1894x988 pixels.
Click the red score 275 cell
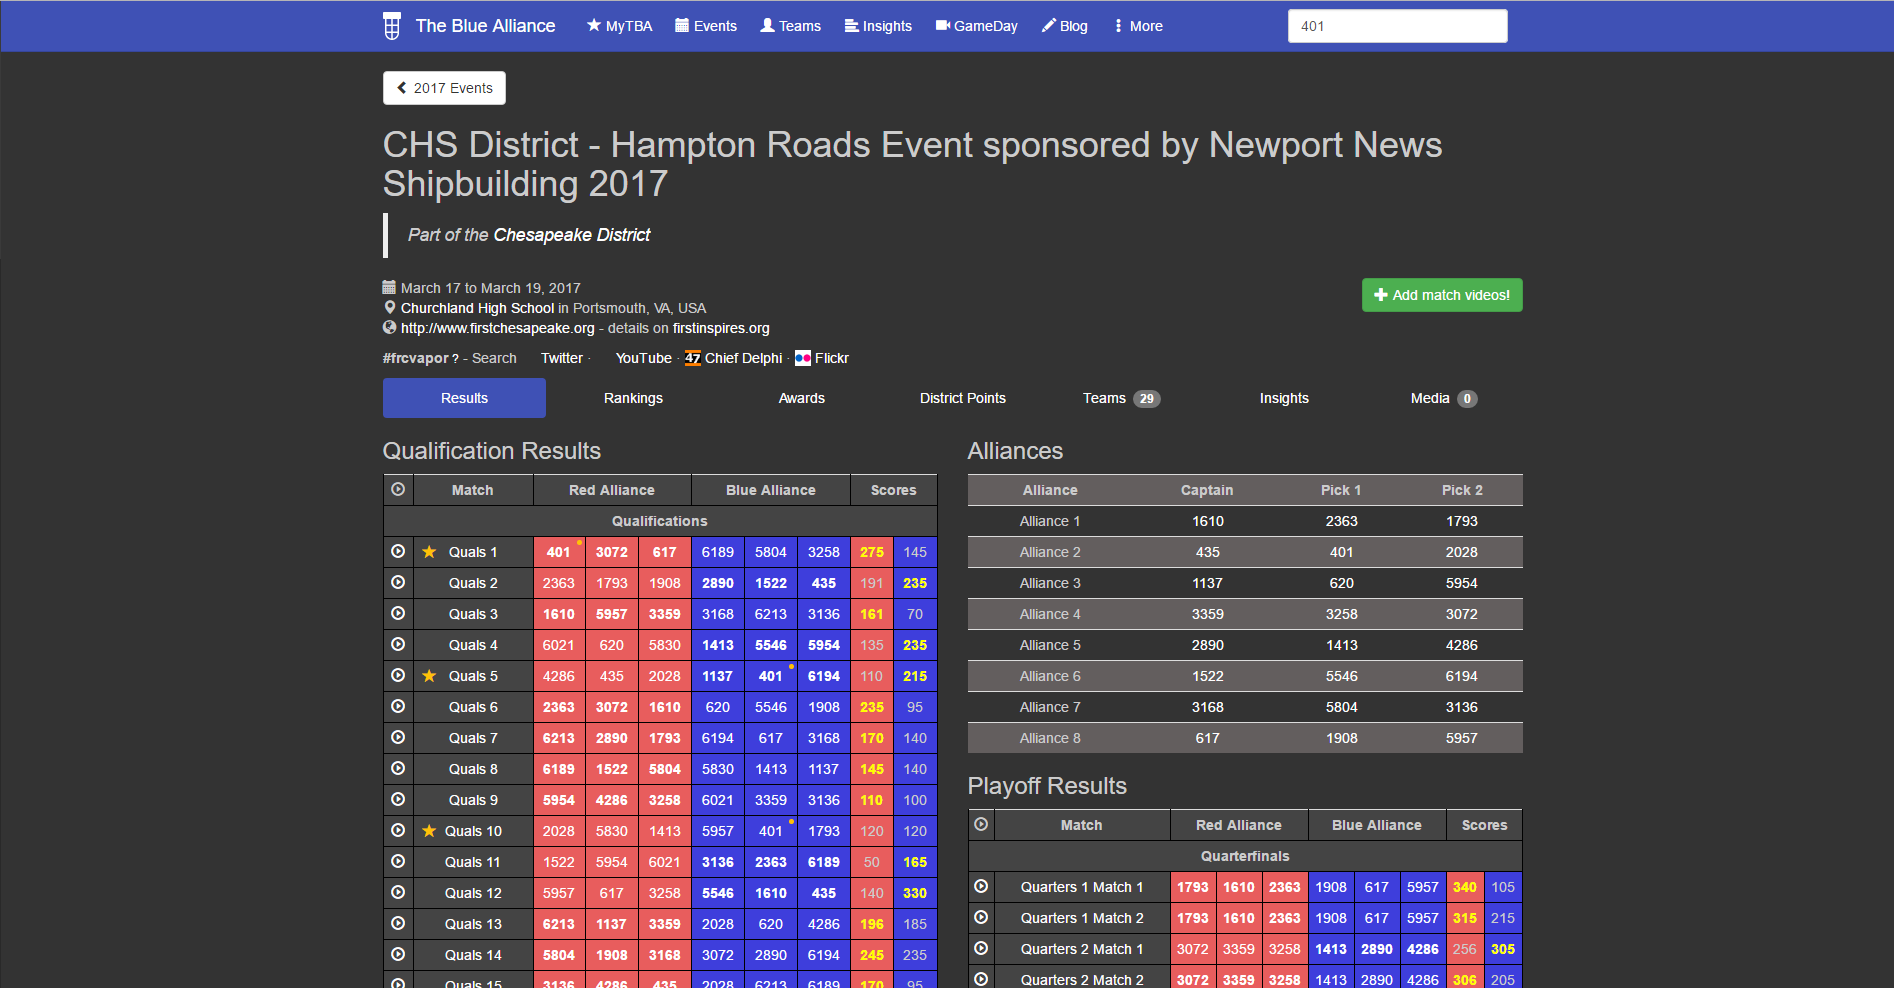pyautogui.click(x=871, y=552)
